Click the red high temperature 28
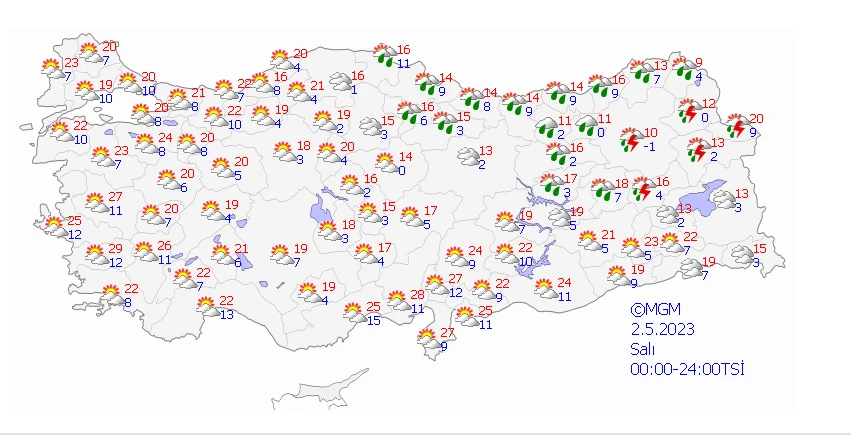Viewport: 851px width, 435px height. (x=417, y=295)
